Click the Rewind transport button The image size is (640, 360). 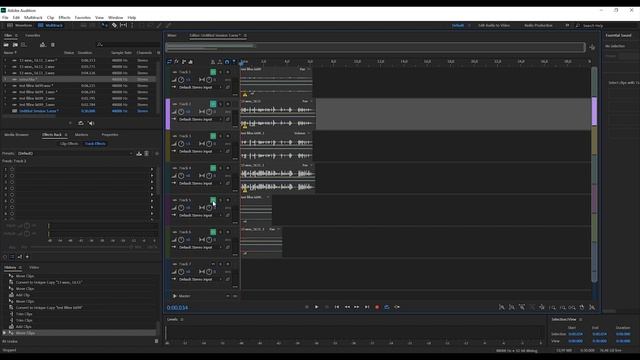tap(347, 307)
